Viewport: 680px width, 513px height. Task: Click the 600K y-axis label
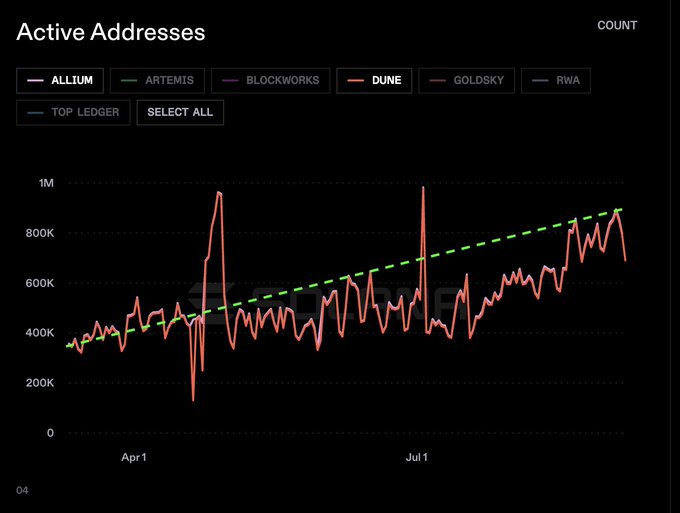40,283
